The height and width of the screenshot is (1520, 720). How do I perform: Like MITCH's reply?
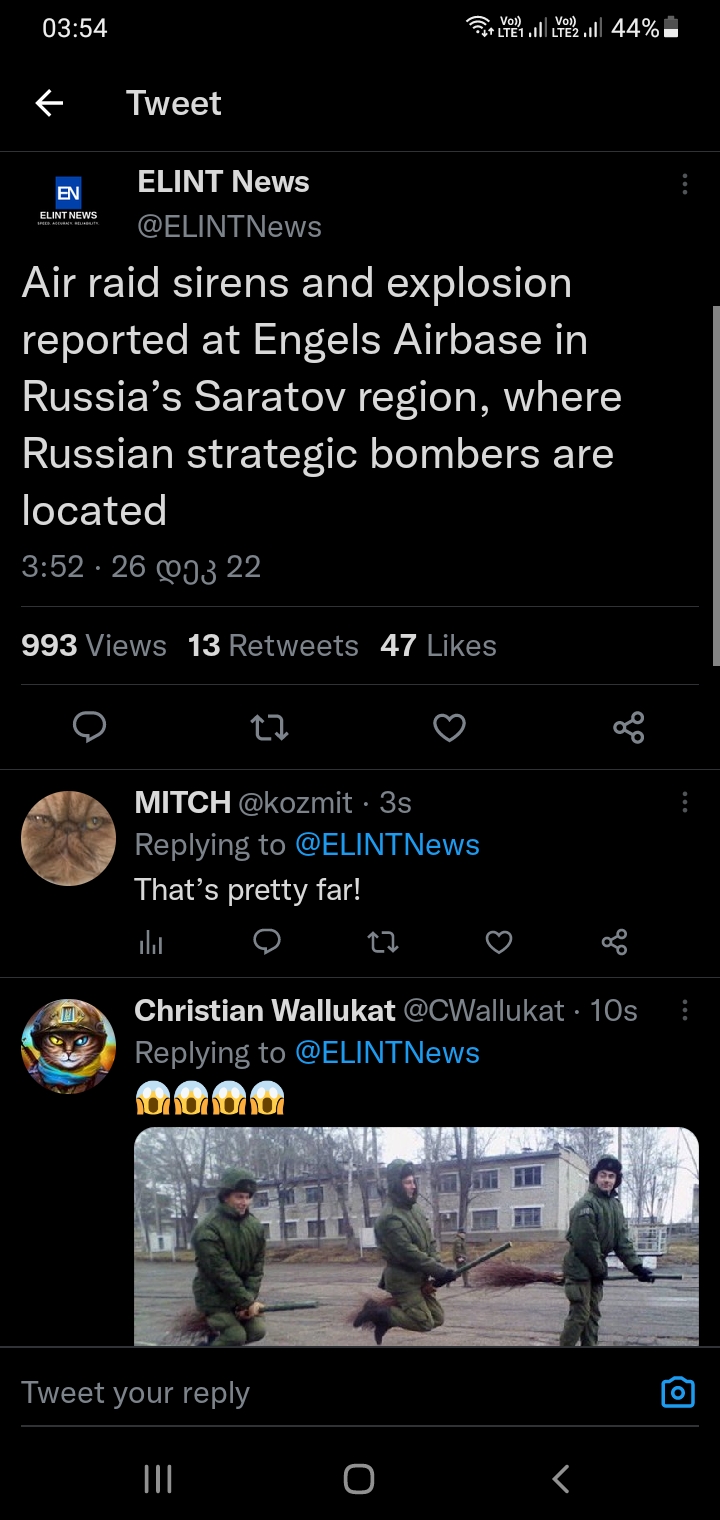tap(499, 941)
